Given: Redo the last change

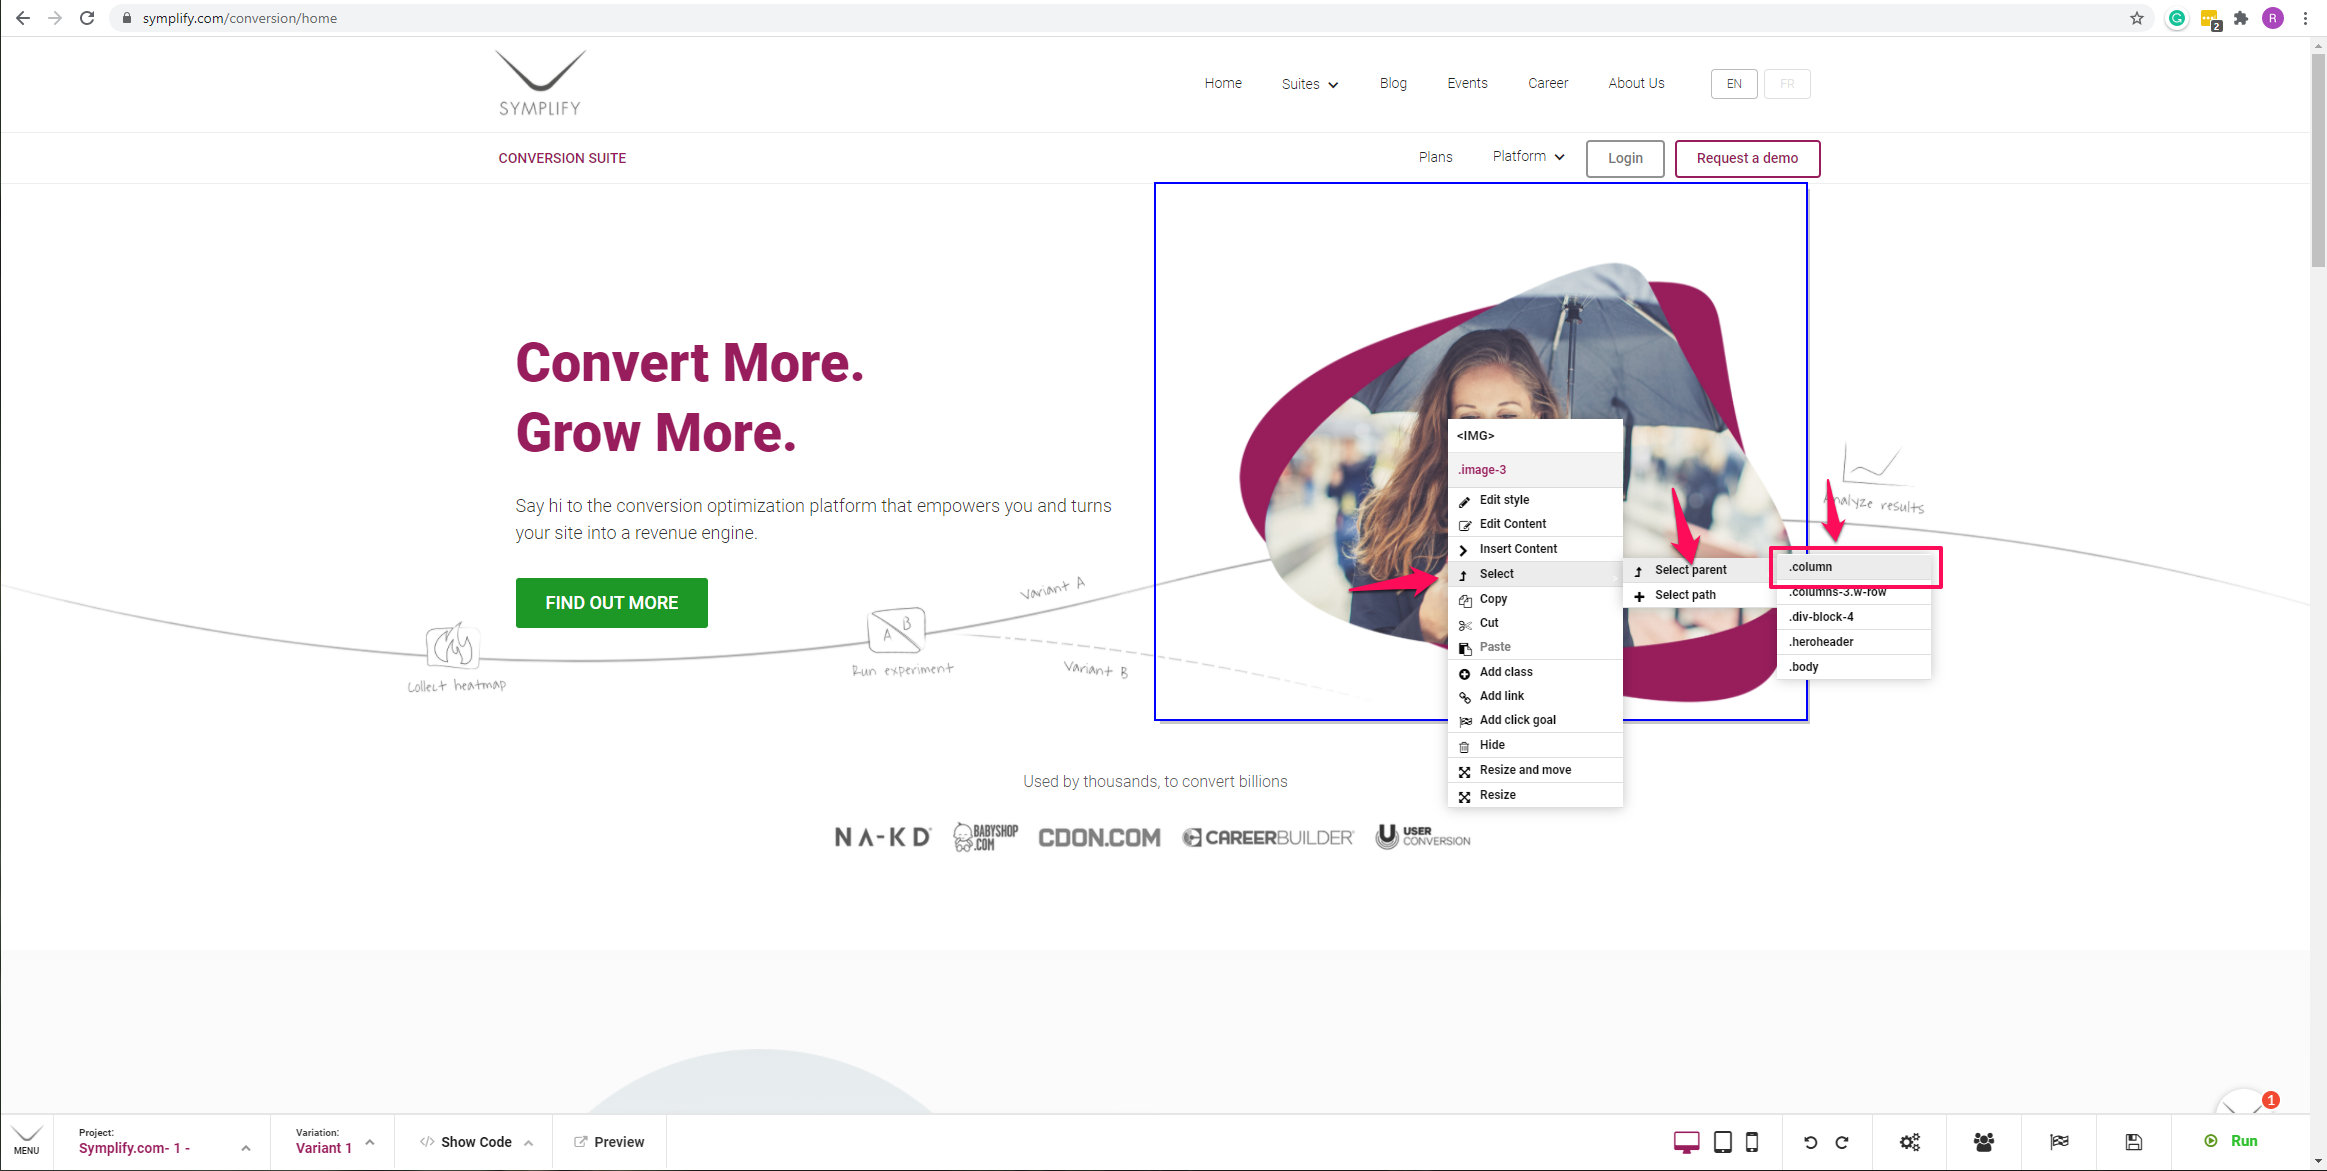Looking at the screenshot, I should coord(1842,1142).
